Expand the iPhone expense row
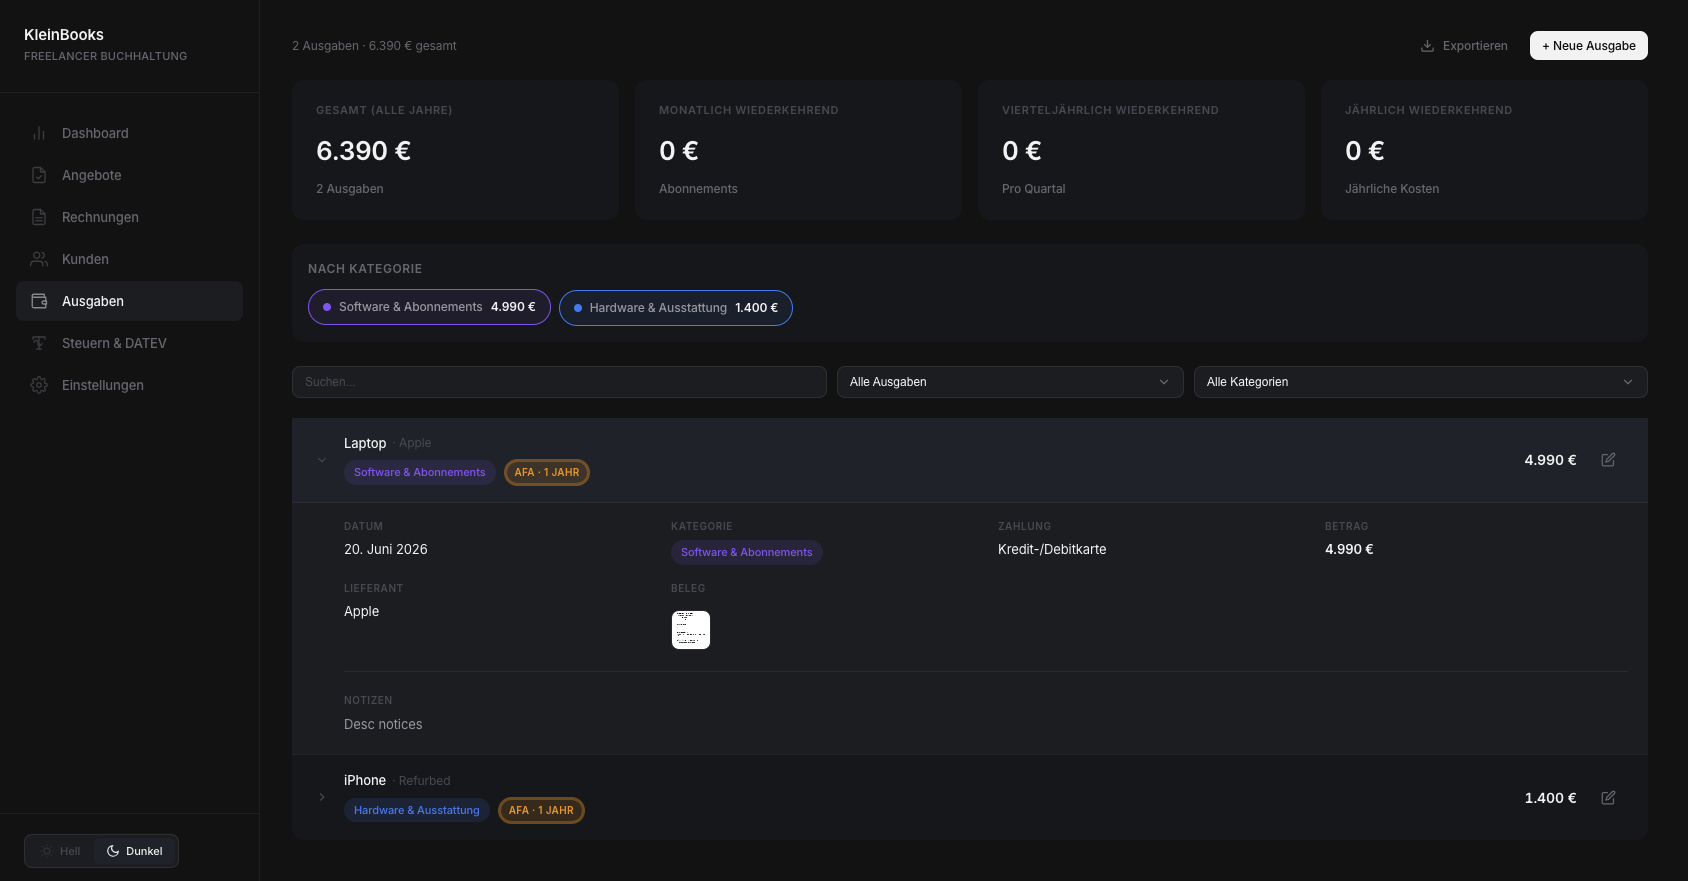Viewport: 1688px width, 881px height. click(x=322, y=797)
